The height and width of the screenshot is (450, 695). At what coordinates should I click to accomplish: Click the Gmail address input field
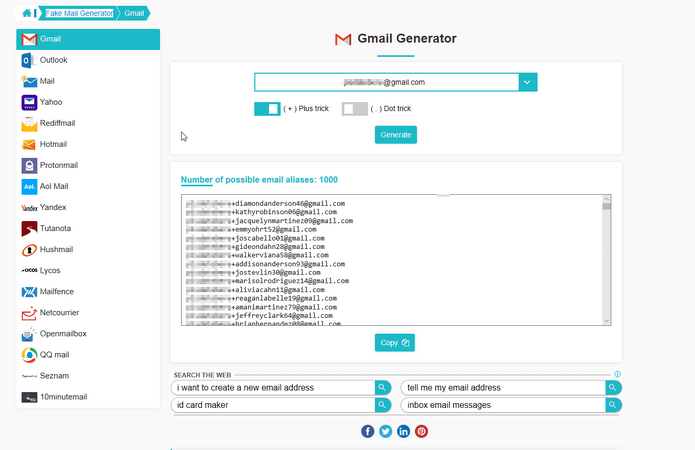pyautogui.click(x=385, y=82)
